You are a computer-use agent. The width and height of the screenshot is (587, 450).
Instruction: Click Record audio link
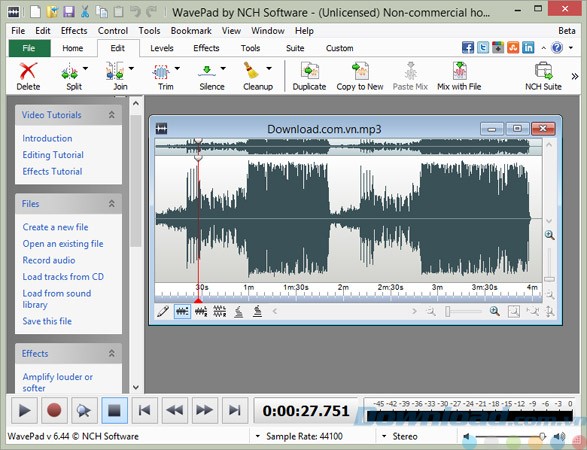(49, 260)
